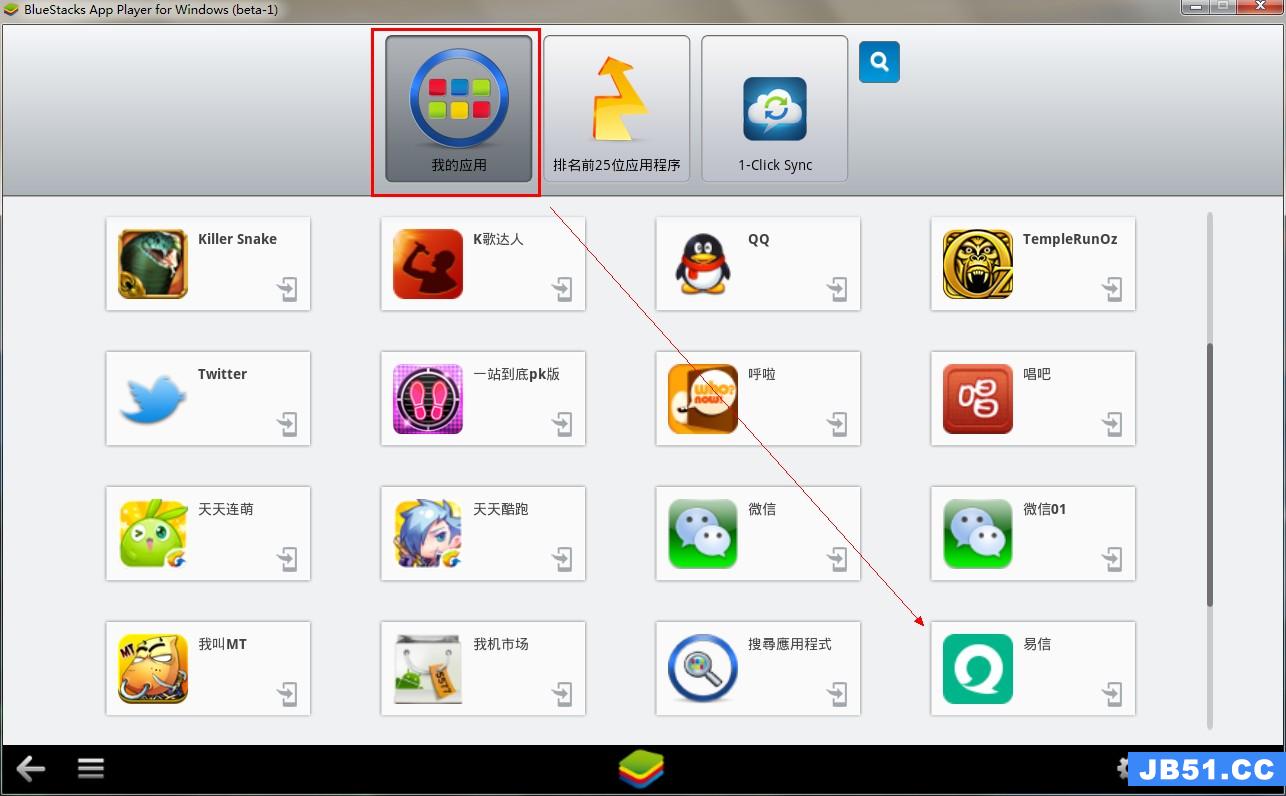Click the export arrow on 我叫MT card
This screenshot has height=796, width=1286.
pos(288,695)
